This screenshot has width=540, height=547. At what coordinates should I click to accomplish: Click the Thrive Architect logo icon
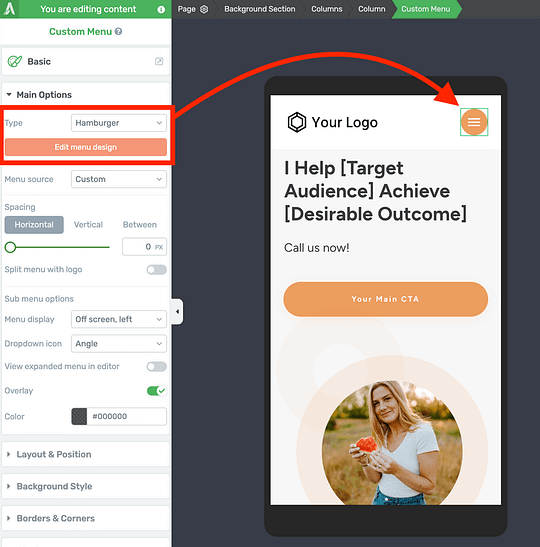click(x=9, y=9)
